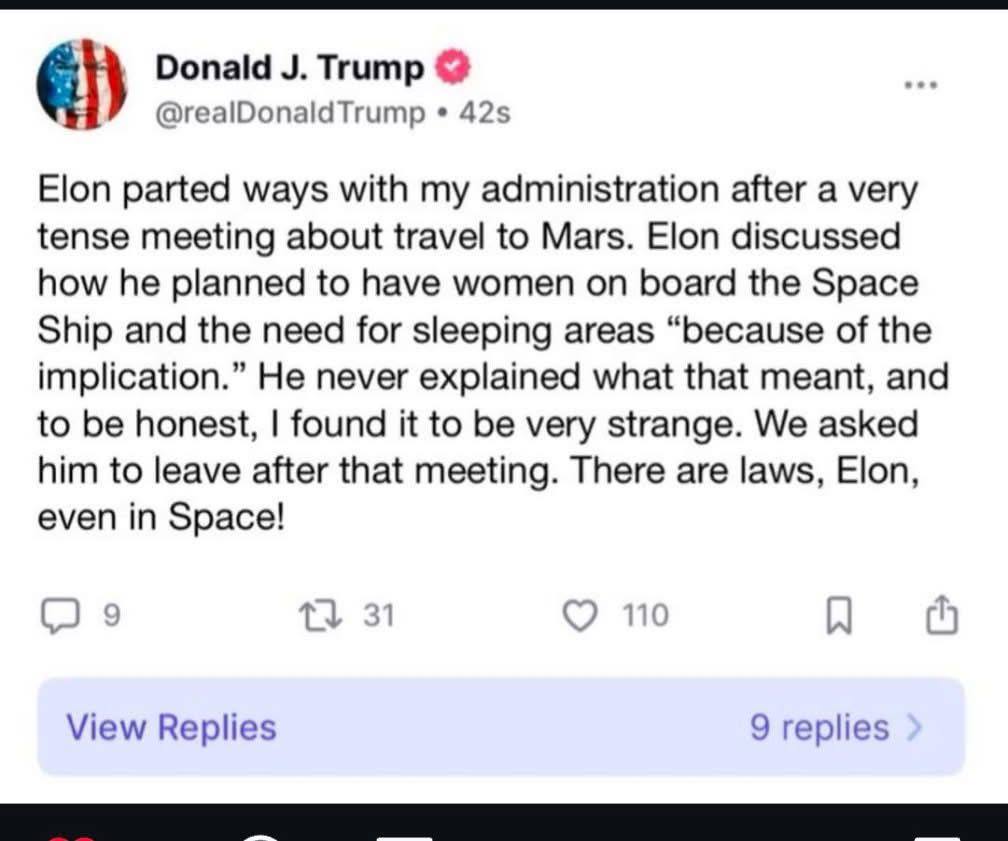Viewport: 1008px width, 841px height.
Task: Tap the red icon in bottom bar
Action: [71, 838]
